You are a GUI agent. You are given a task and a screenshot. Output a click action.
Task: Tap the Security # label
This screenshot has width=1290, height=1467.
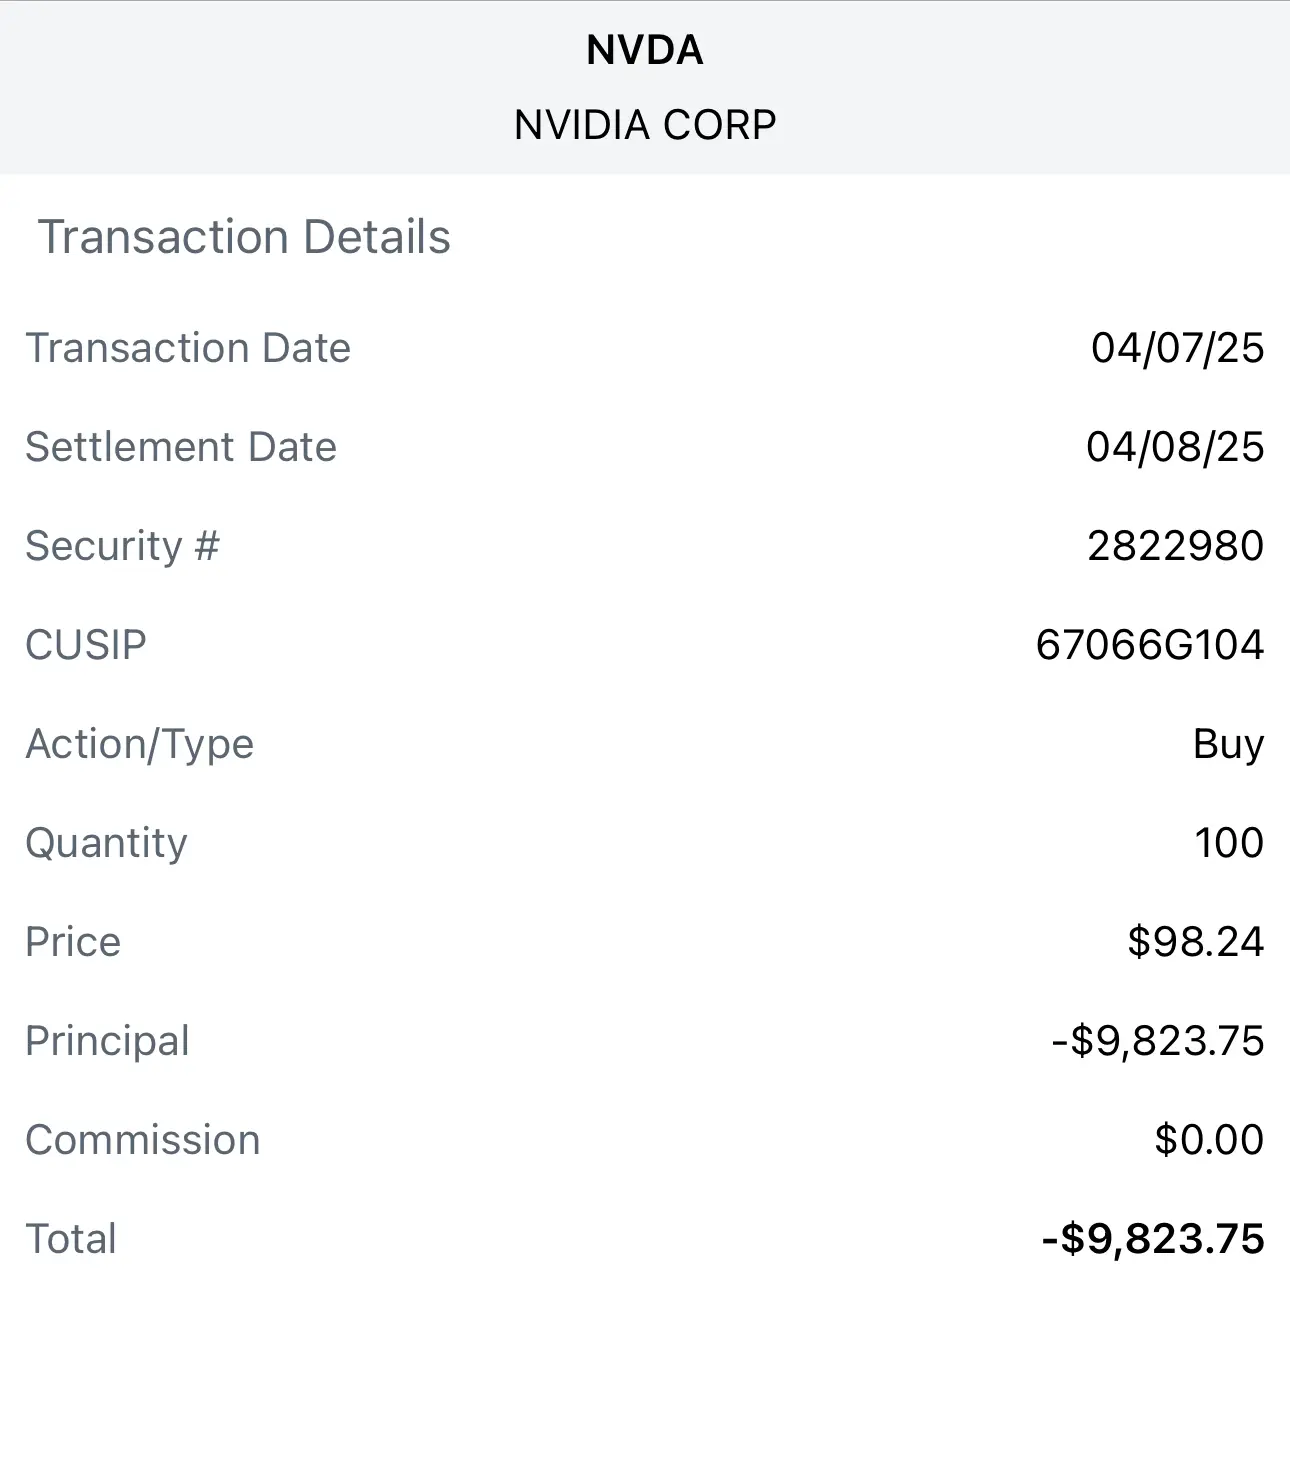pos(122,546)
